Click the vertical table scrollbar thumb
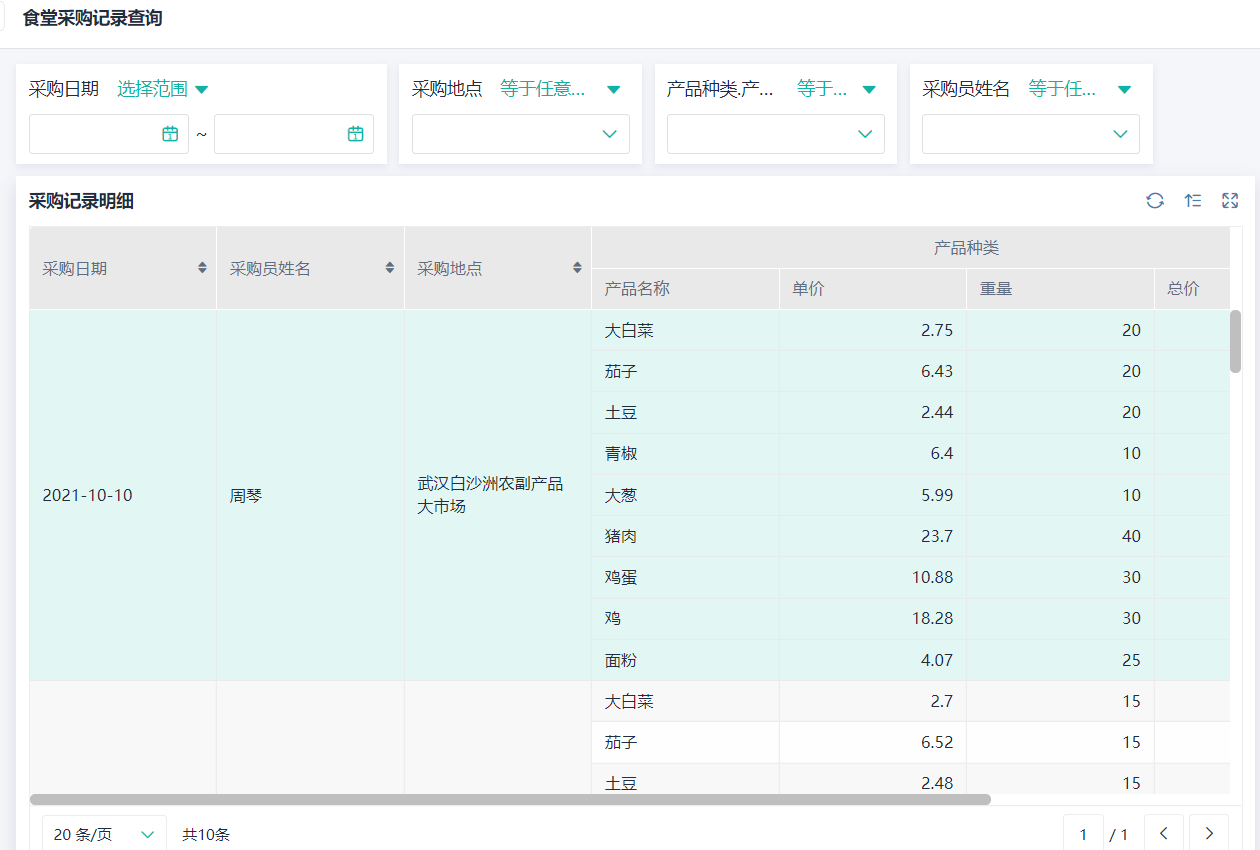 coord(1235,341)
